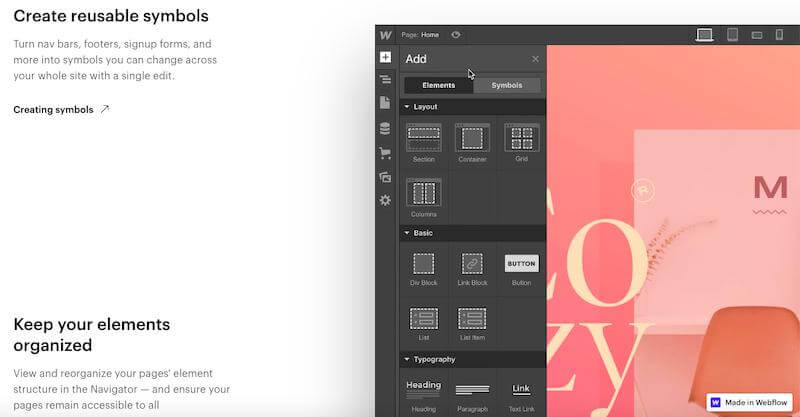Click the Keep your elements organized heading

(92, 335)
